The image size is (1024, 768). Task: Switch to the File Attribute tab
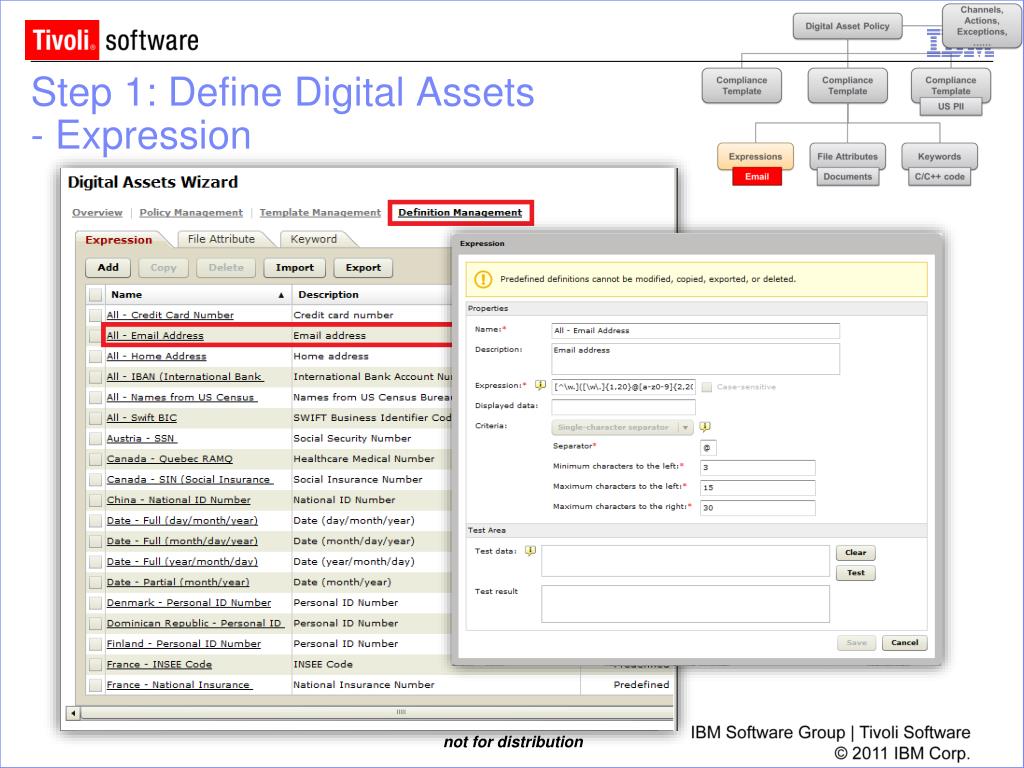click(221, 239)
